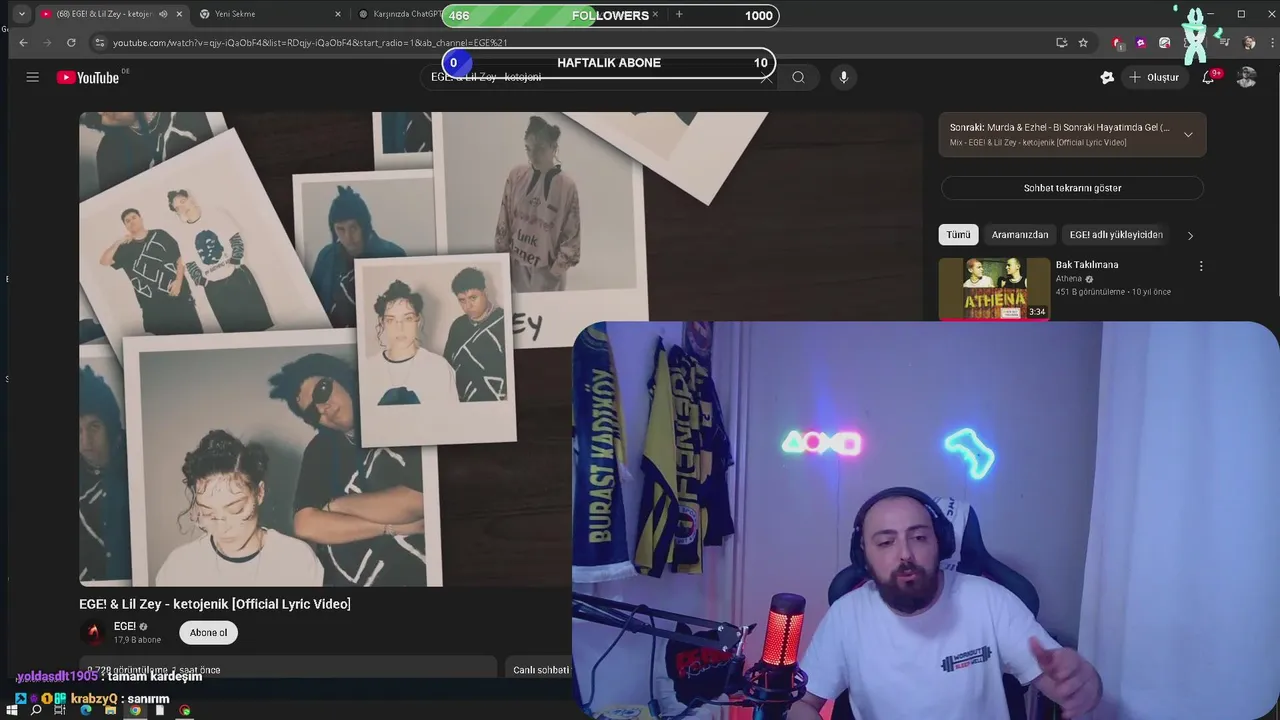Click the red circular taskbar app
This screenshot has height=720, width=1280.
point(185,711)
